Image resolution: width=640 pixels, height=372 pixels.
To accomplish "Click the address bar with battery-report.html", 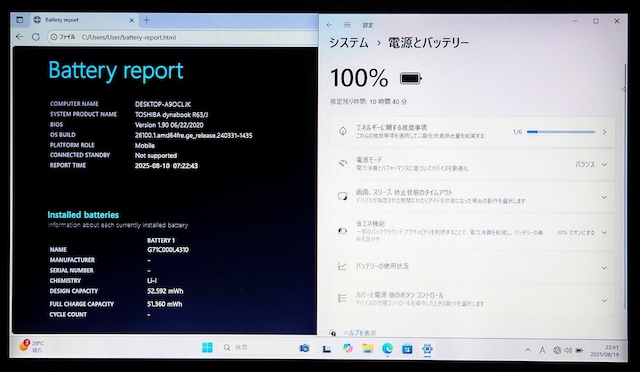I will (x=182, y=37).
